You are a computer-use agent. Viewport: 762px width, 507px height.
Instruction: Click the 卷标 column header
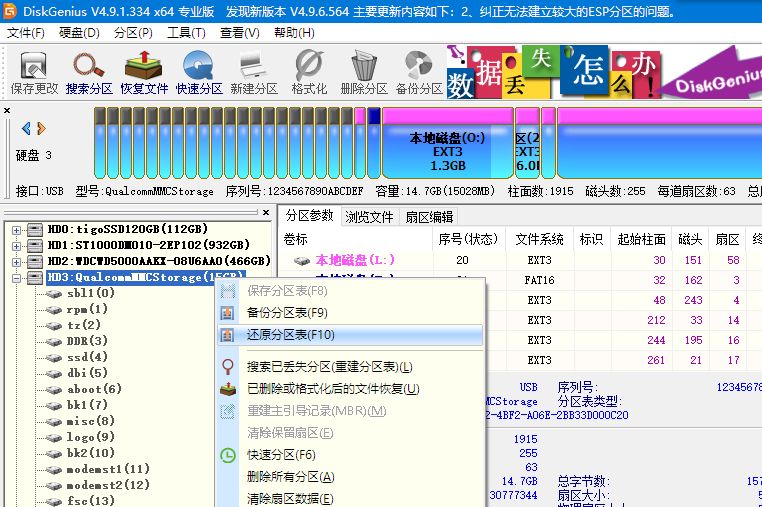pos(295,239)
